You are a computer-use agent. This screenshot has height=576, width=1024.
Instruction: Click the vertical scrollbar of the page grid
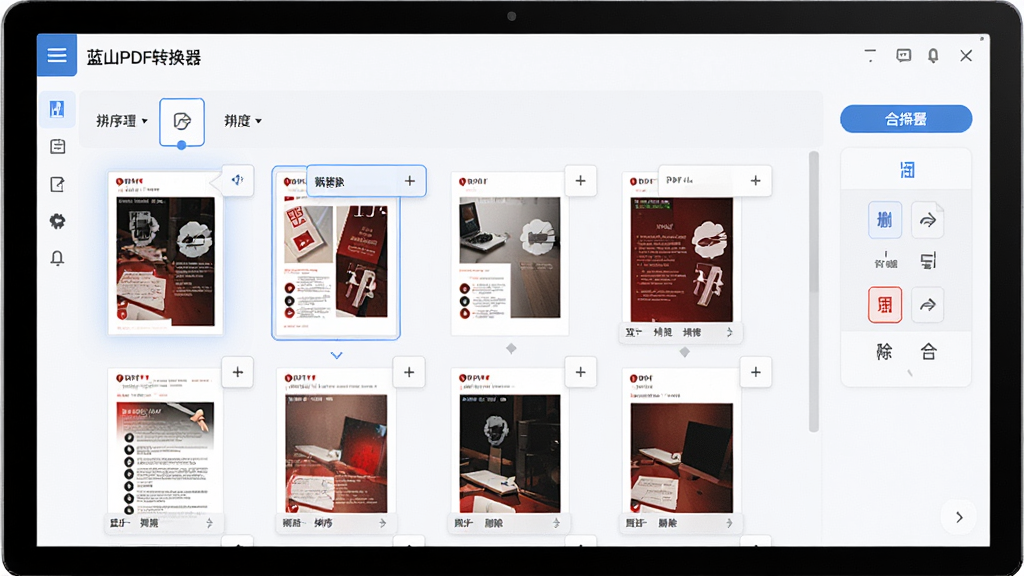(x=813, y=291)
